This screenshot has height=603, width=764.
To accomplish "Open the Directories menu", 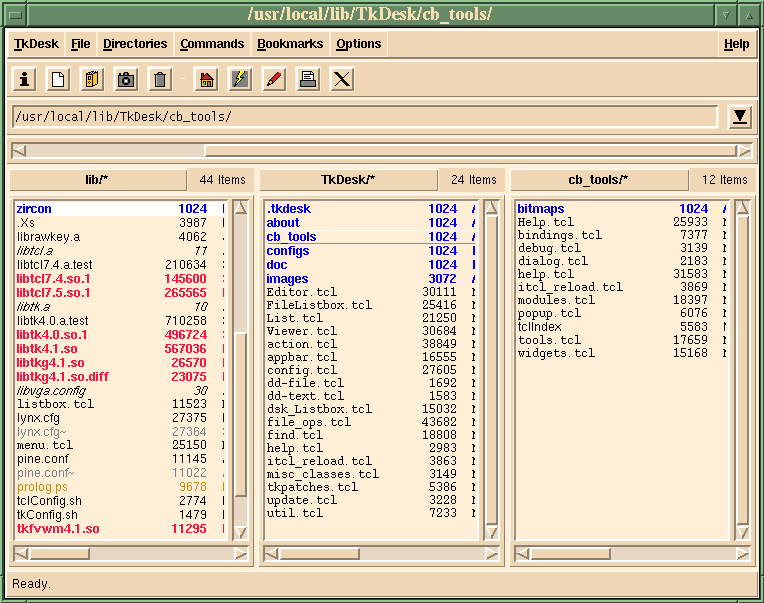I will point(135,44).
